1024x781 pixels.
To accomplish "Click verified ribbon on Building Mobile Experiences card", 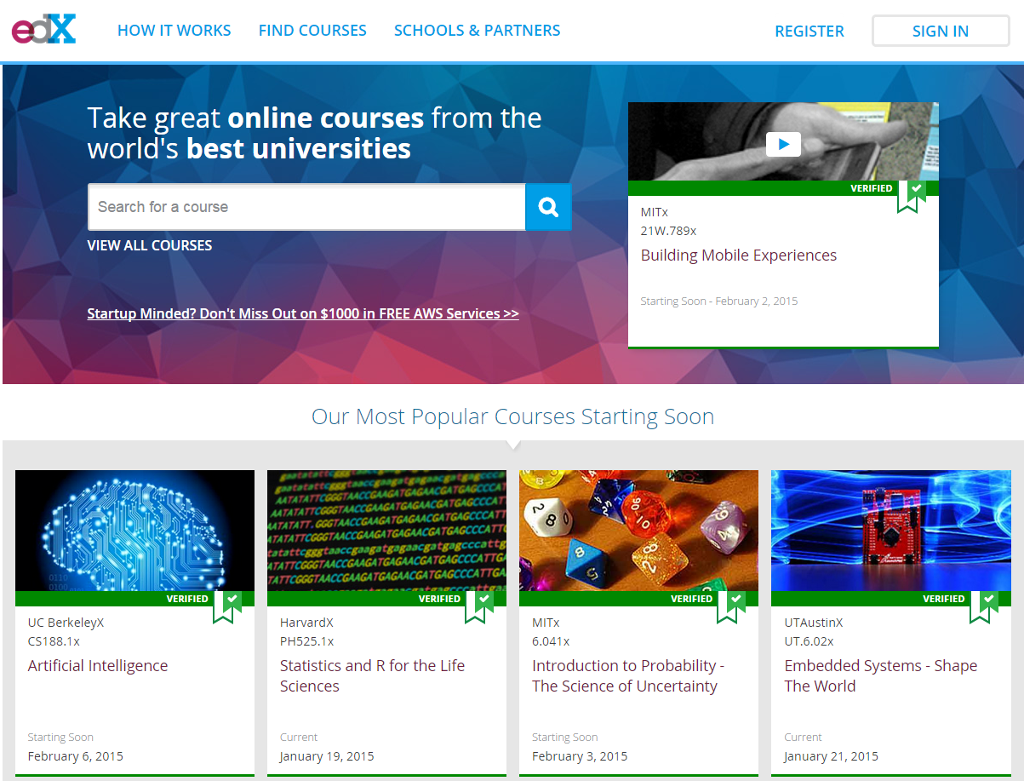I will click(x=912, y=197).
